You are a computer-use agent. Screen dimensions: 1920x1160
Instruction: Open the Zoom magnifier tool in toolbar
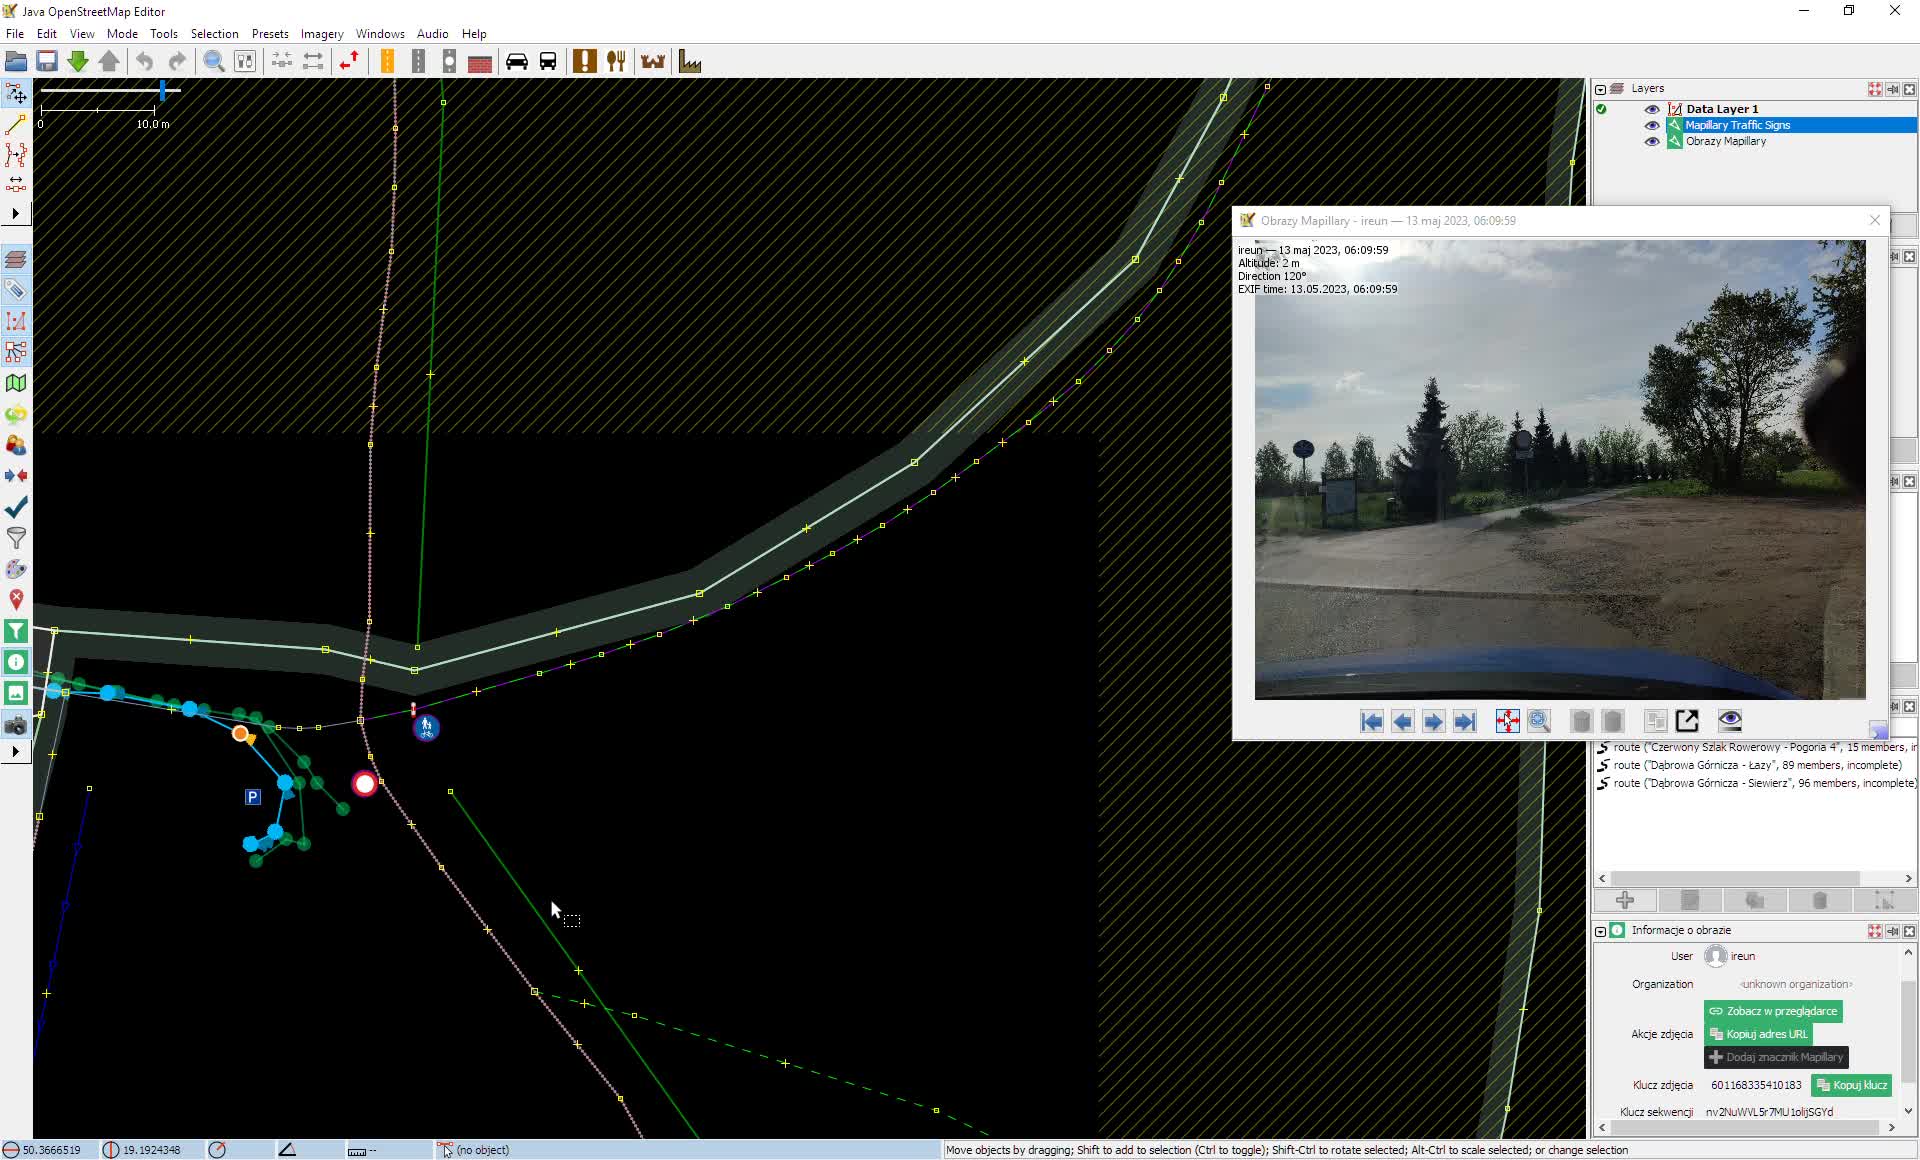coord(213,62)
